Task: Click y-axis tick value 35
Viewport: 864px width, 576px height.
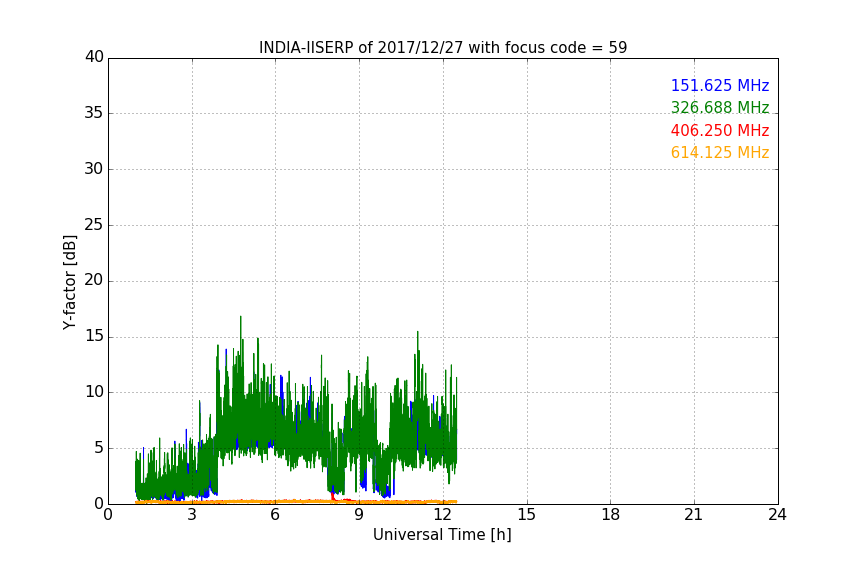Action: tap(94, 113)
